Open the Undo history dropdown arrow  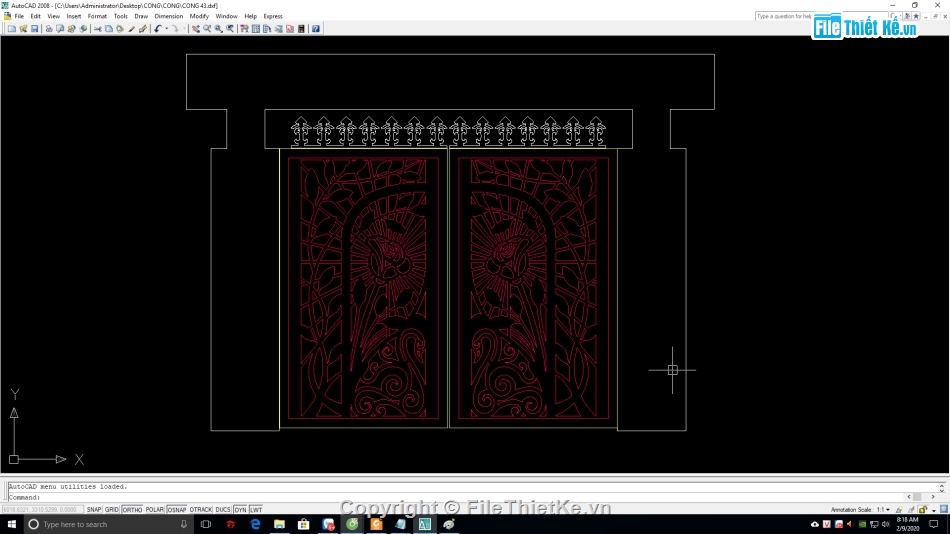coord(166,28)
